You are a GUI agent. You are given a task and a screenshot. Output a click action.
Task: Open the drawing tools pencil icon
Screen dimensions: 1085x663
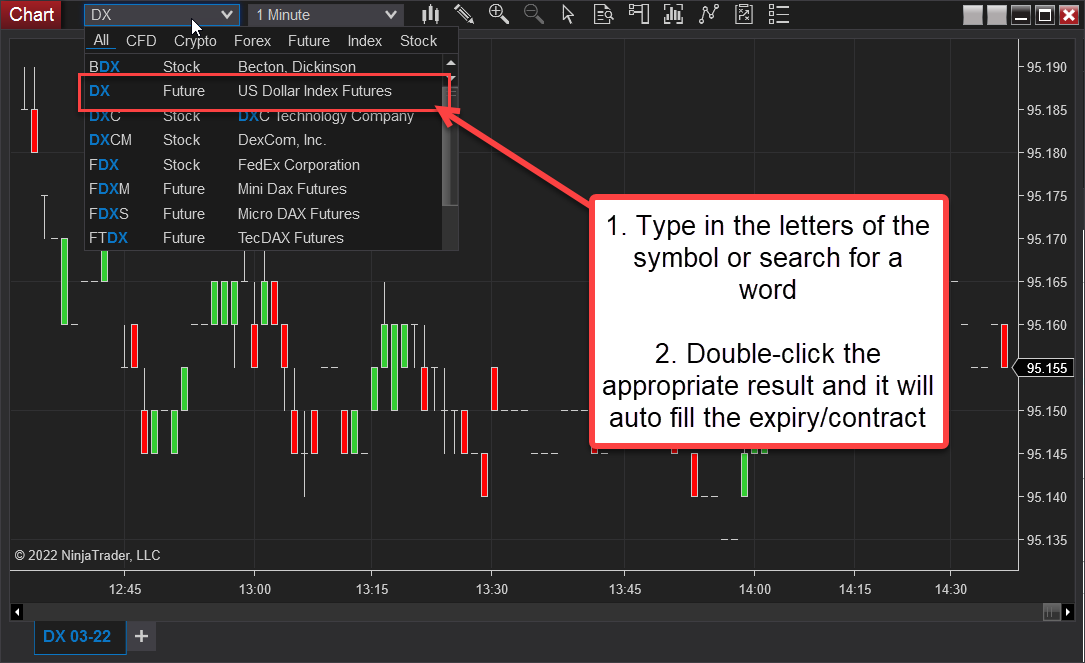(463, 14)
